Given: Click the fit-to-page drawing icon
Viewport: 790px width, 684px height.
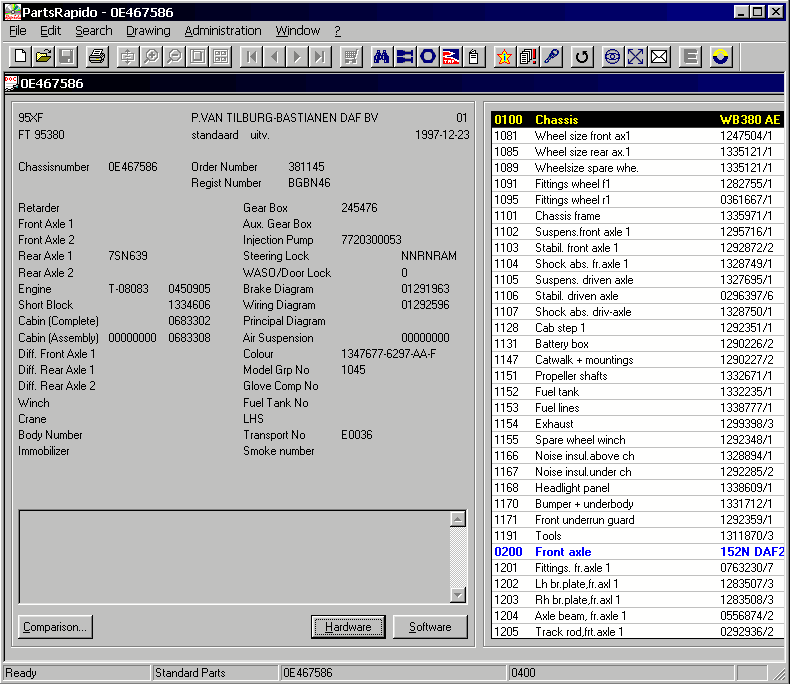Looking at the screenshot, I should click(x=197, y=56).
